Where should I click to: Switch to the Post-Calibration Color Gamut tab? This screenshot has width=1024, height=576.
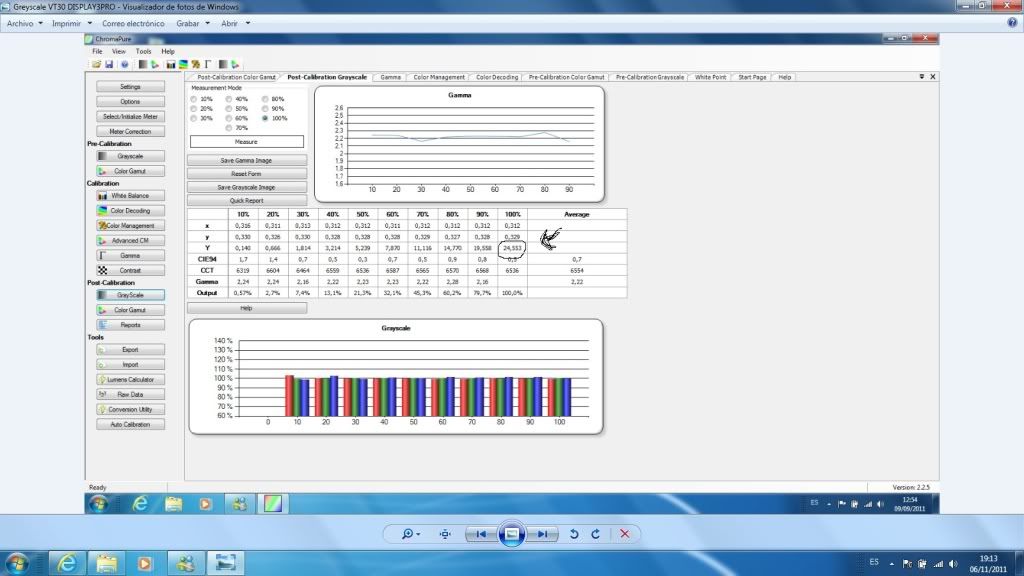[x=236, y=77]
